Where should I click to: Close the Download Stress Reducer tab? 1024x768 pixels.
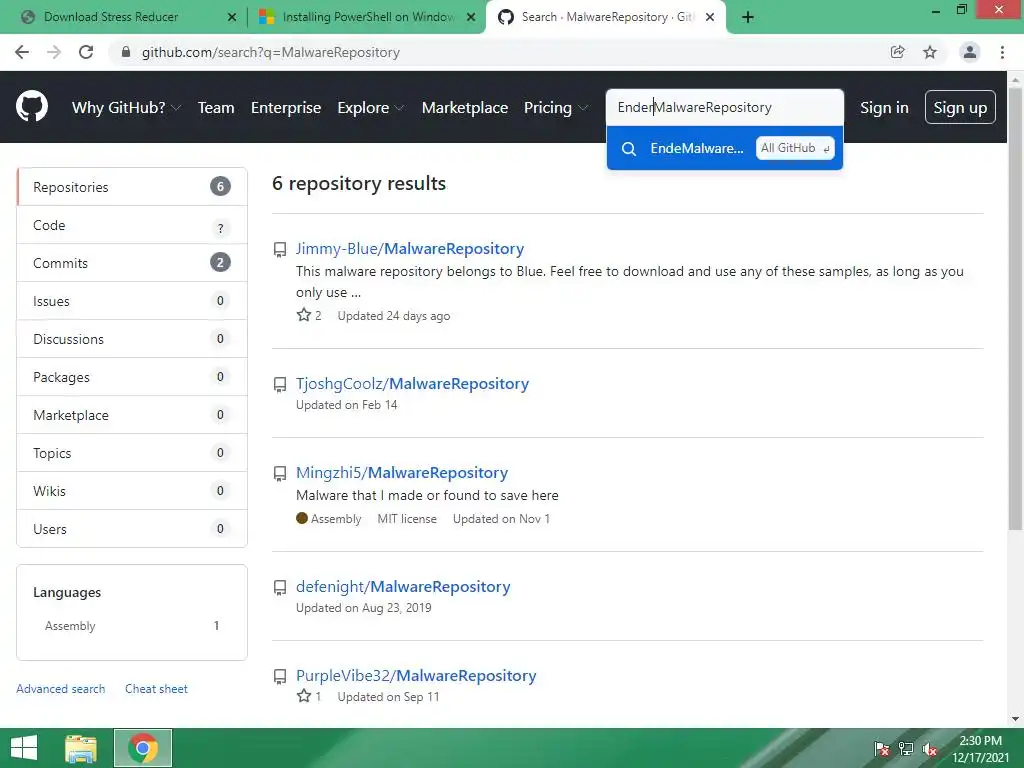point(232,17)
